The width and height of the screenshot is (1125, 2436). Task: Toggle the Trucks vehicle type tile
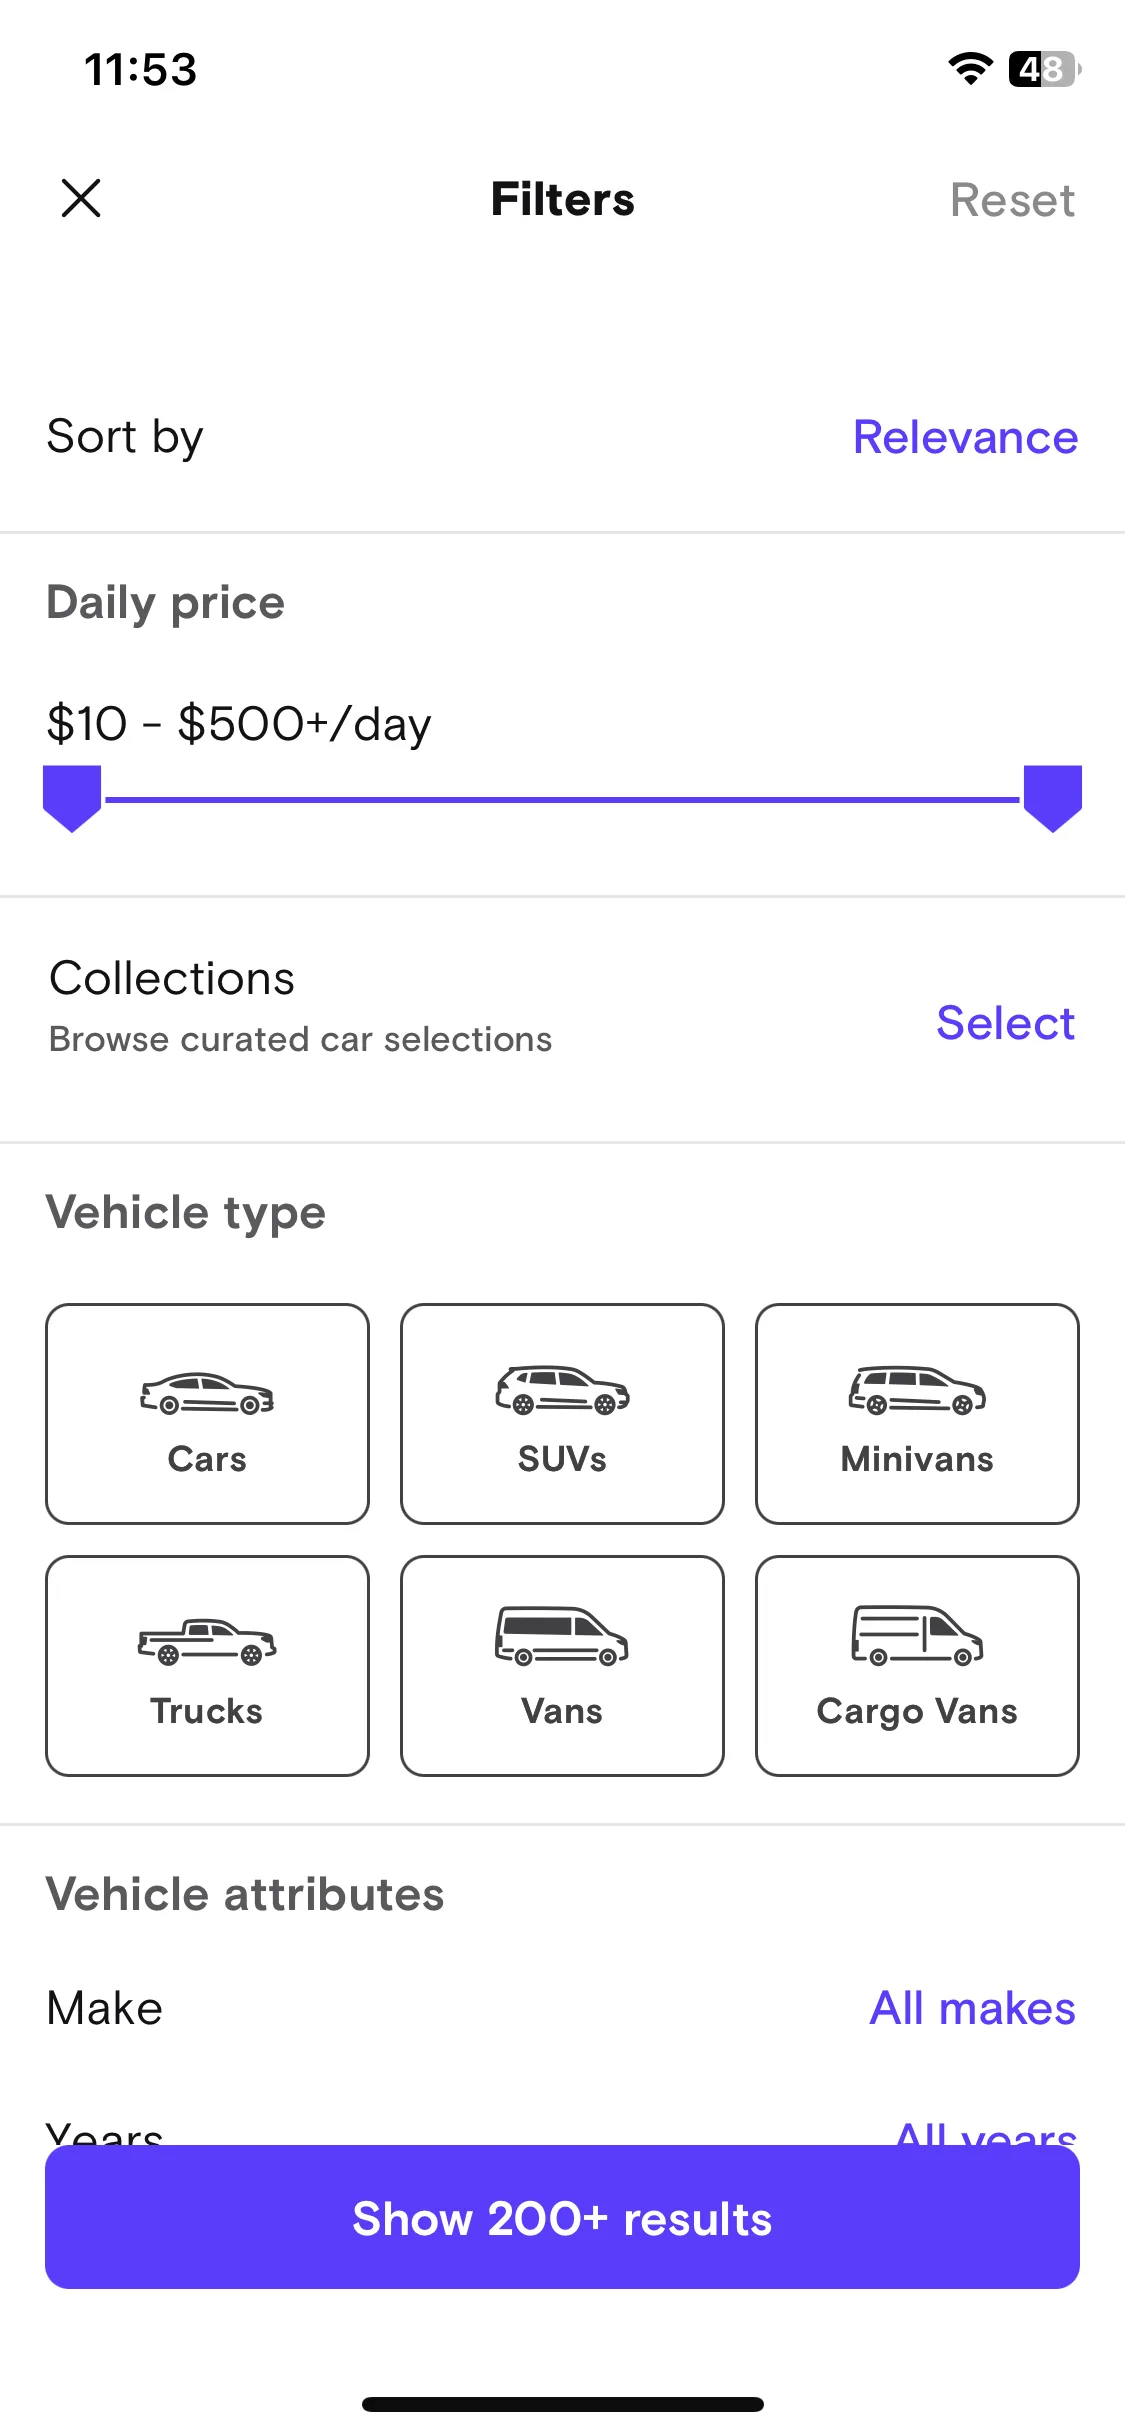(207, 1666)
